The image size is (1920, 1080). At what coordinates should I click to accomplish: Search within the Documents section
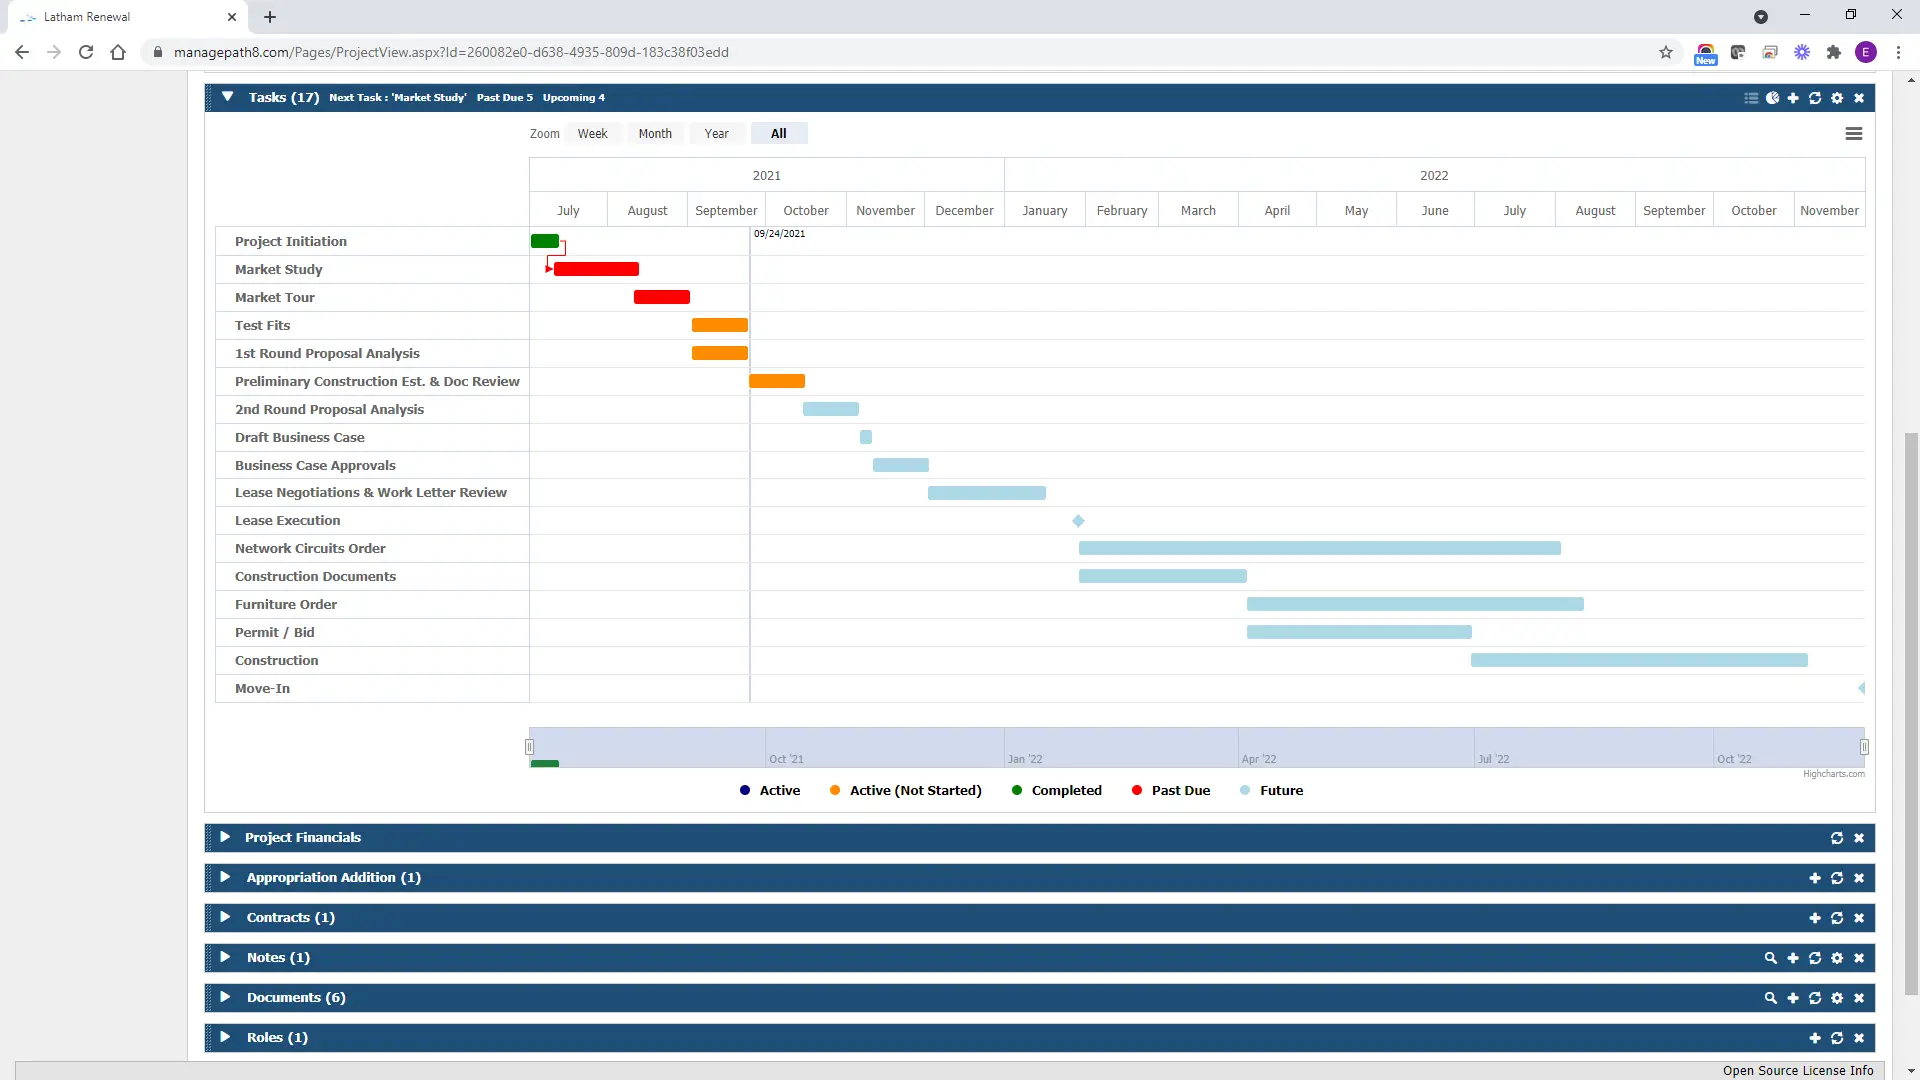coord(1771,997)
